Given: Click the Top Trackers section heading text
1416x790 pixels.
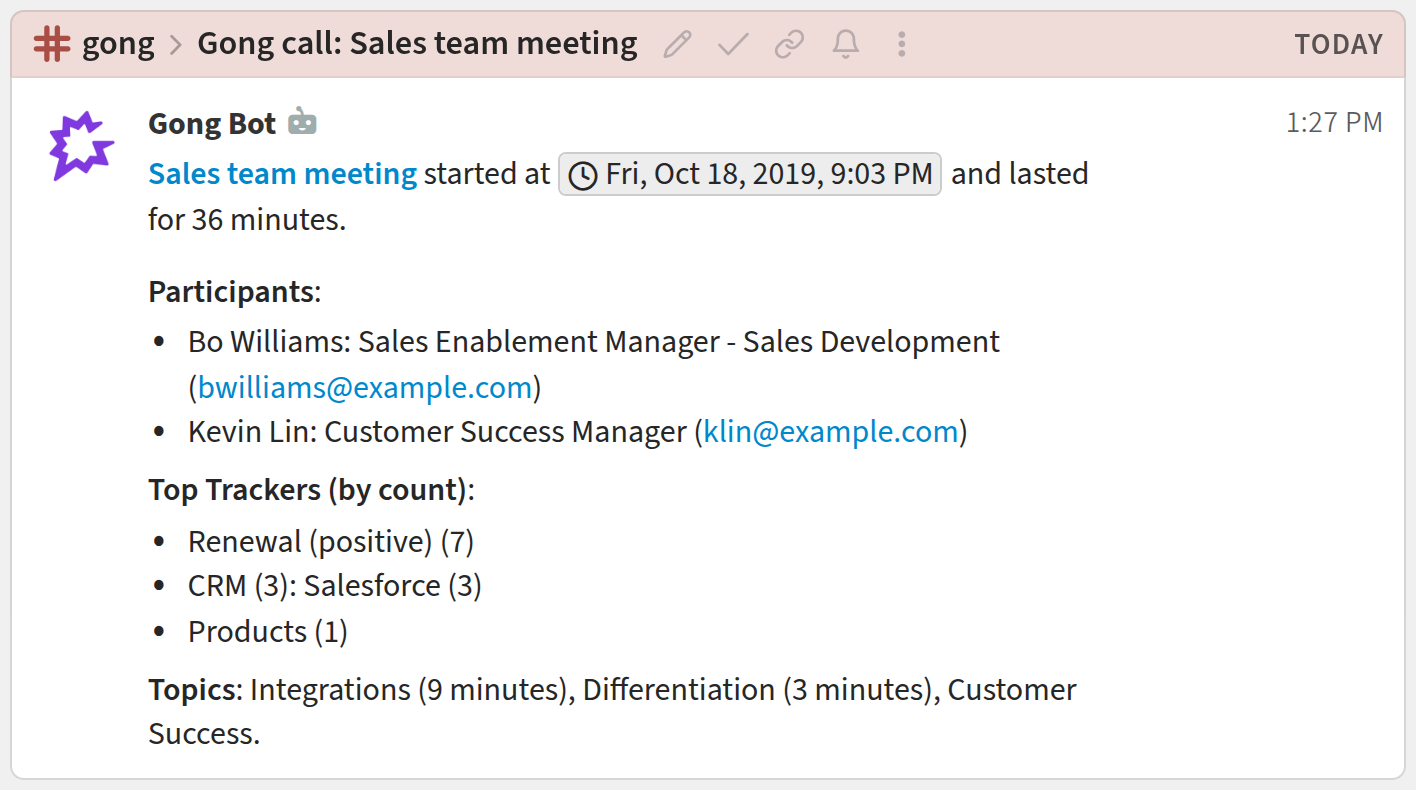Looking at the screenshot, I should tap(309, 490).
